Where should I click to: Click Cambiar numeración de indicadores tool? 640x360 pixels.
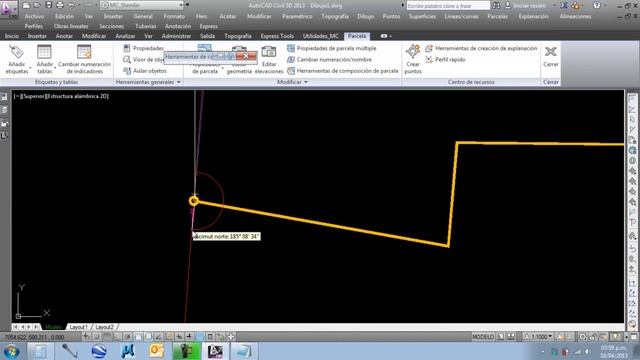[84, 59]
